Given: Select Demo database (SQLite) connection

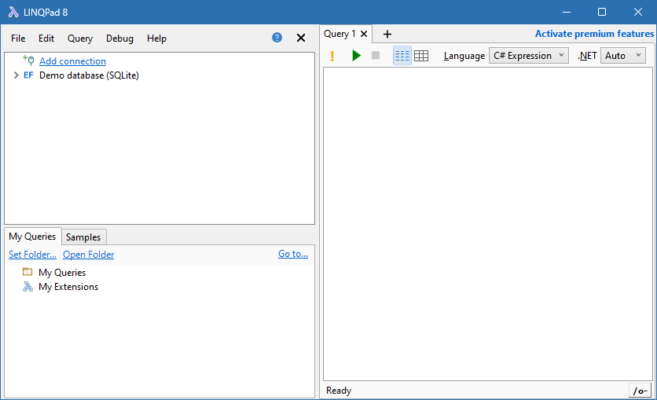Looking at the screenshot, I should [x=89, y=75].
